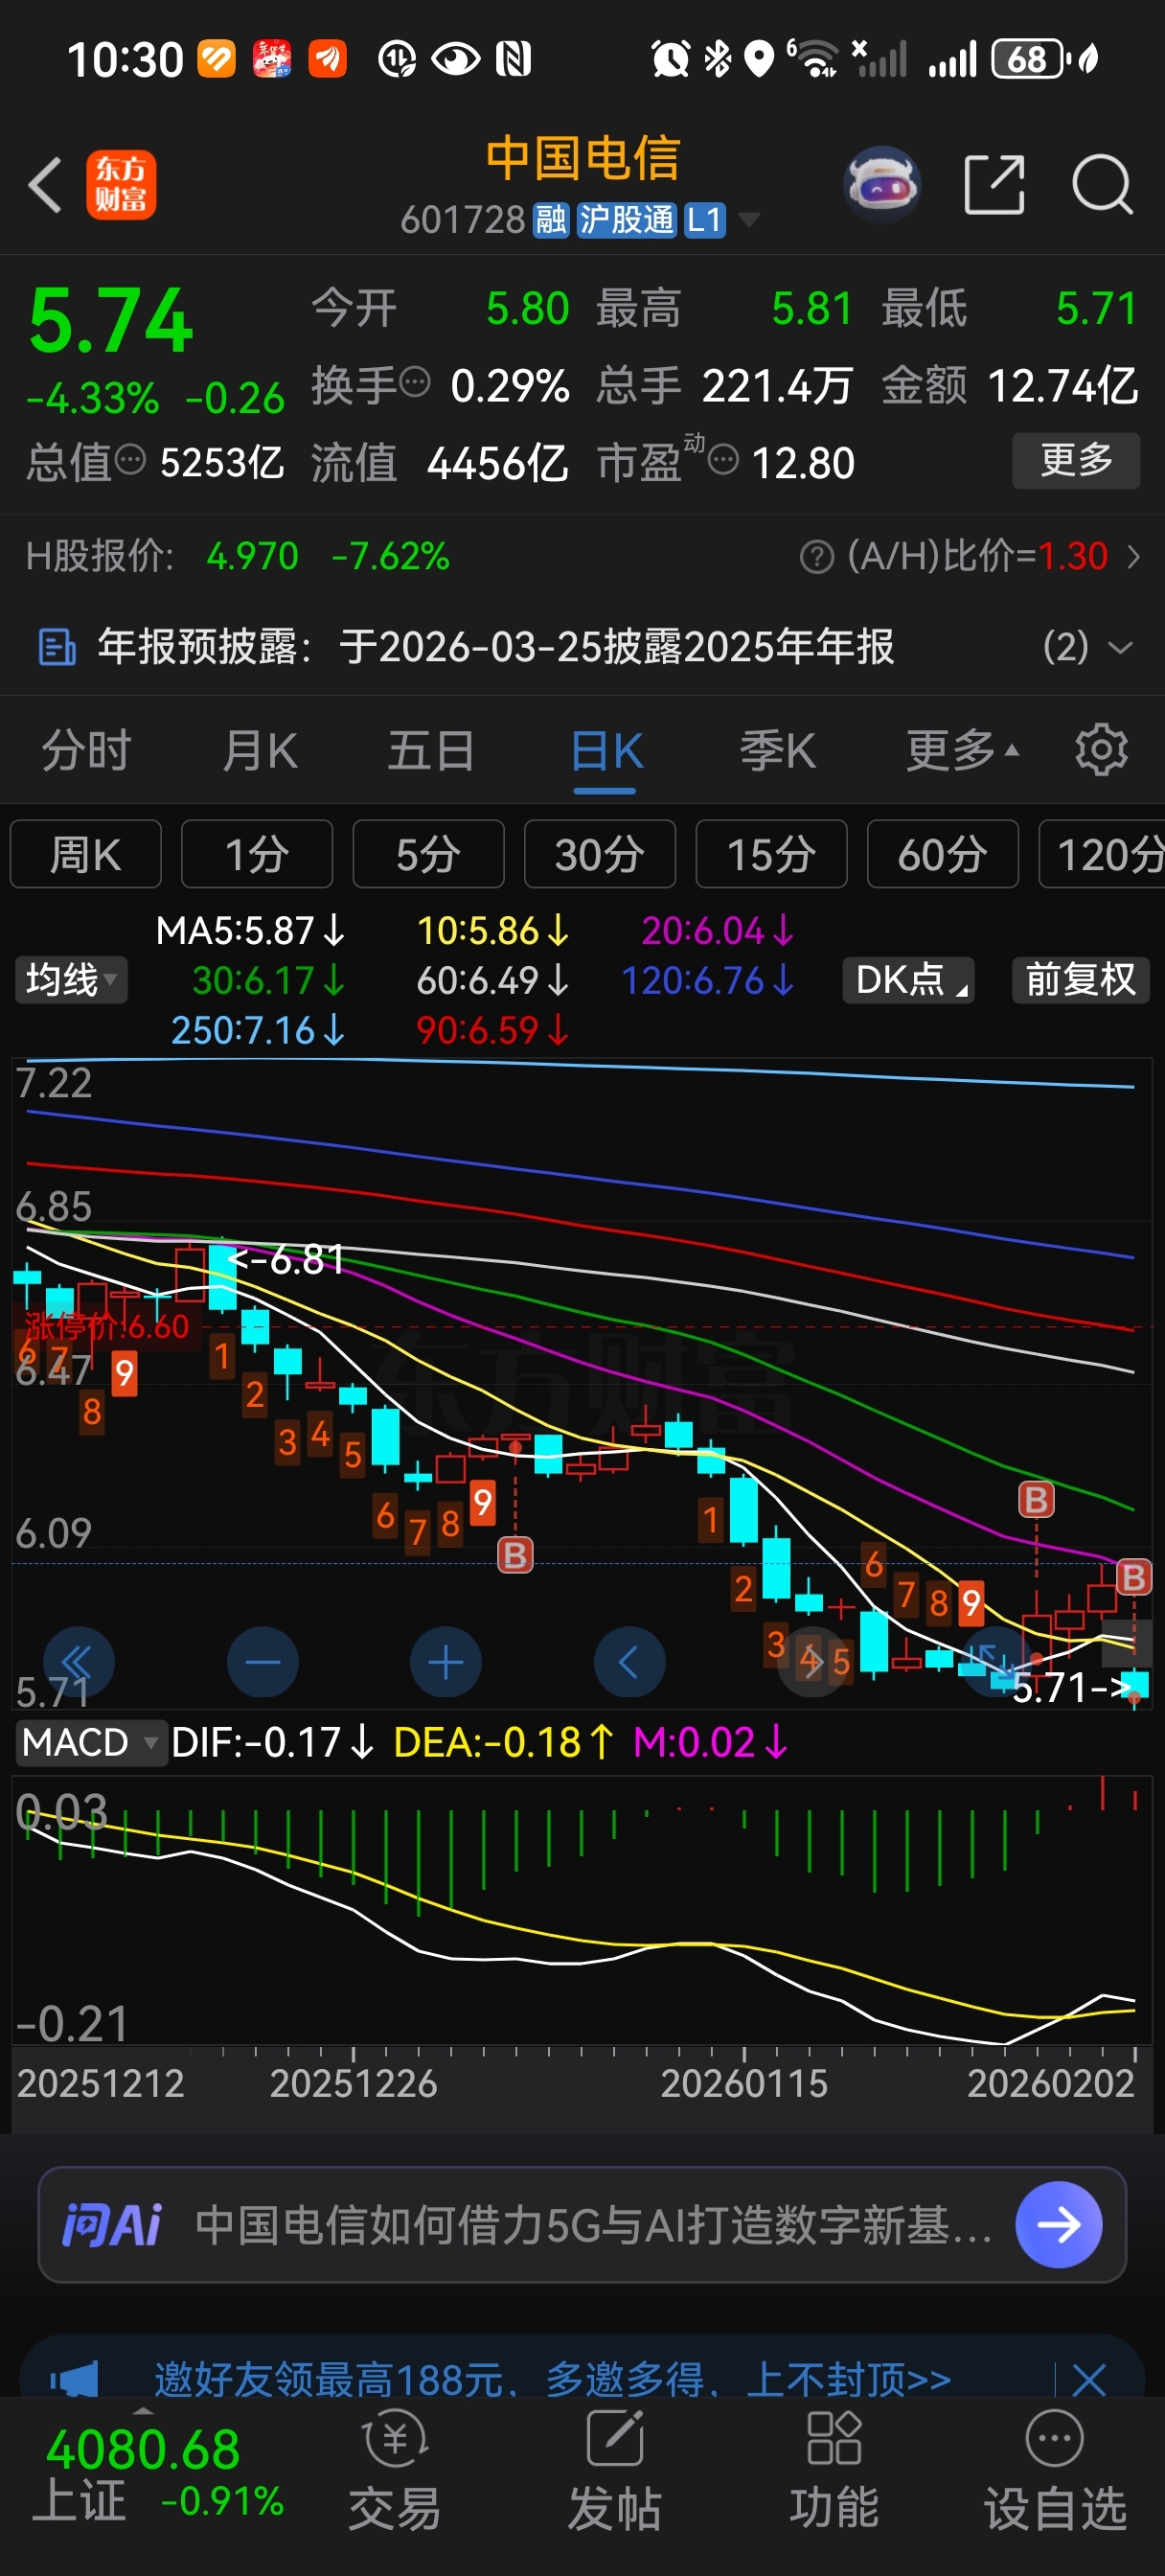Select 15分 period button
This screenshot has width=1165, height=2576.
771,854
